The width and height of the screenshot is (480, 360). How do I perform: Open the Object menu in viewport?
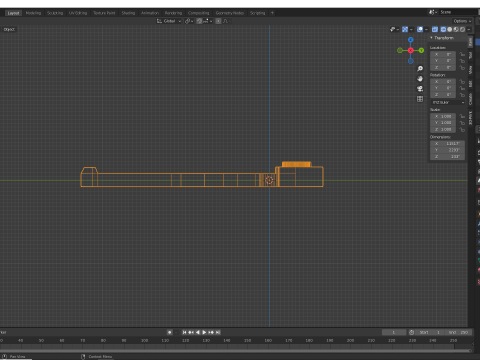(x=9, y=29)
